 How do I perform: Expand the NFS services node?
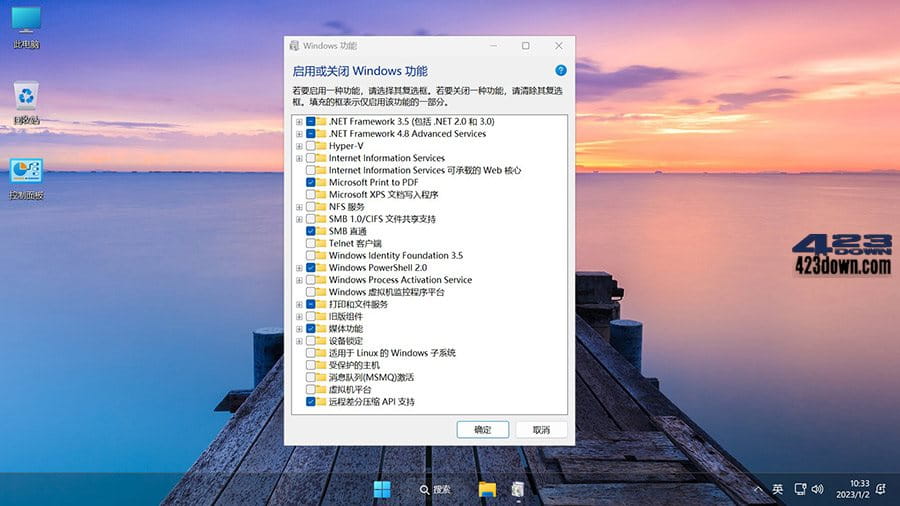pos(299,207)
